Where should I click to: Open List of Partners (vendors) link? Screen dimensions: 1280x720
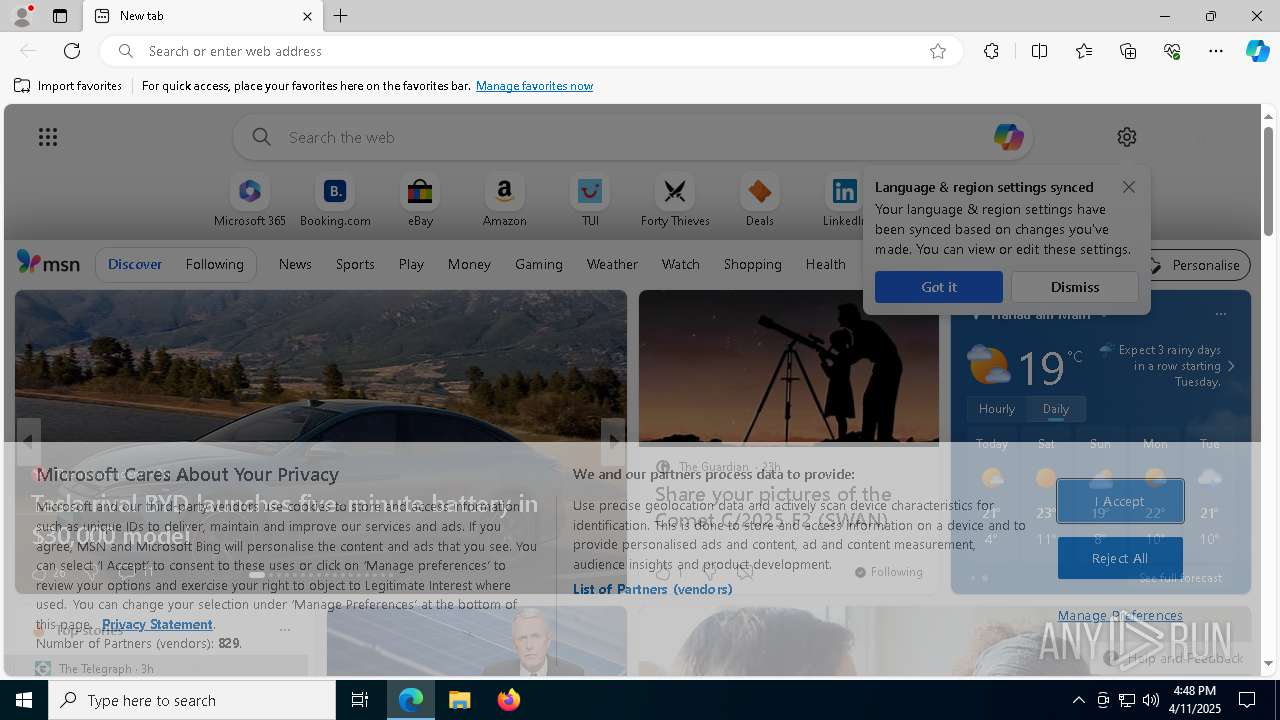(652, 589)
